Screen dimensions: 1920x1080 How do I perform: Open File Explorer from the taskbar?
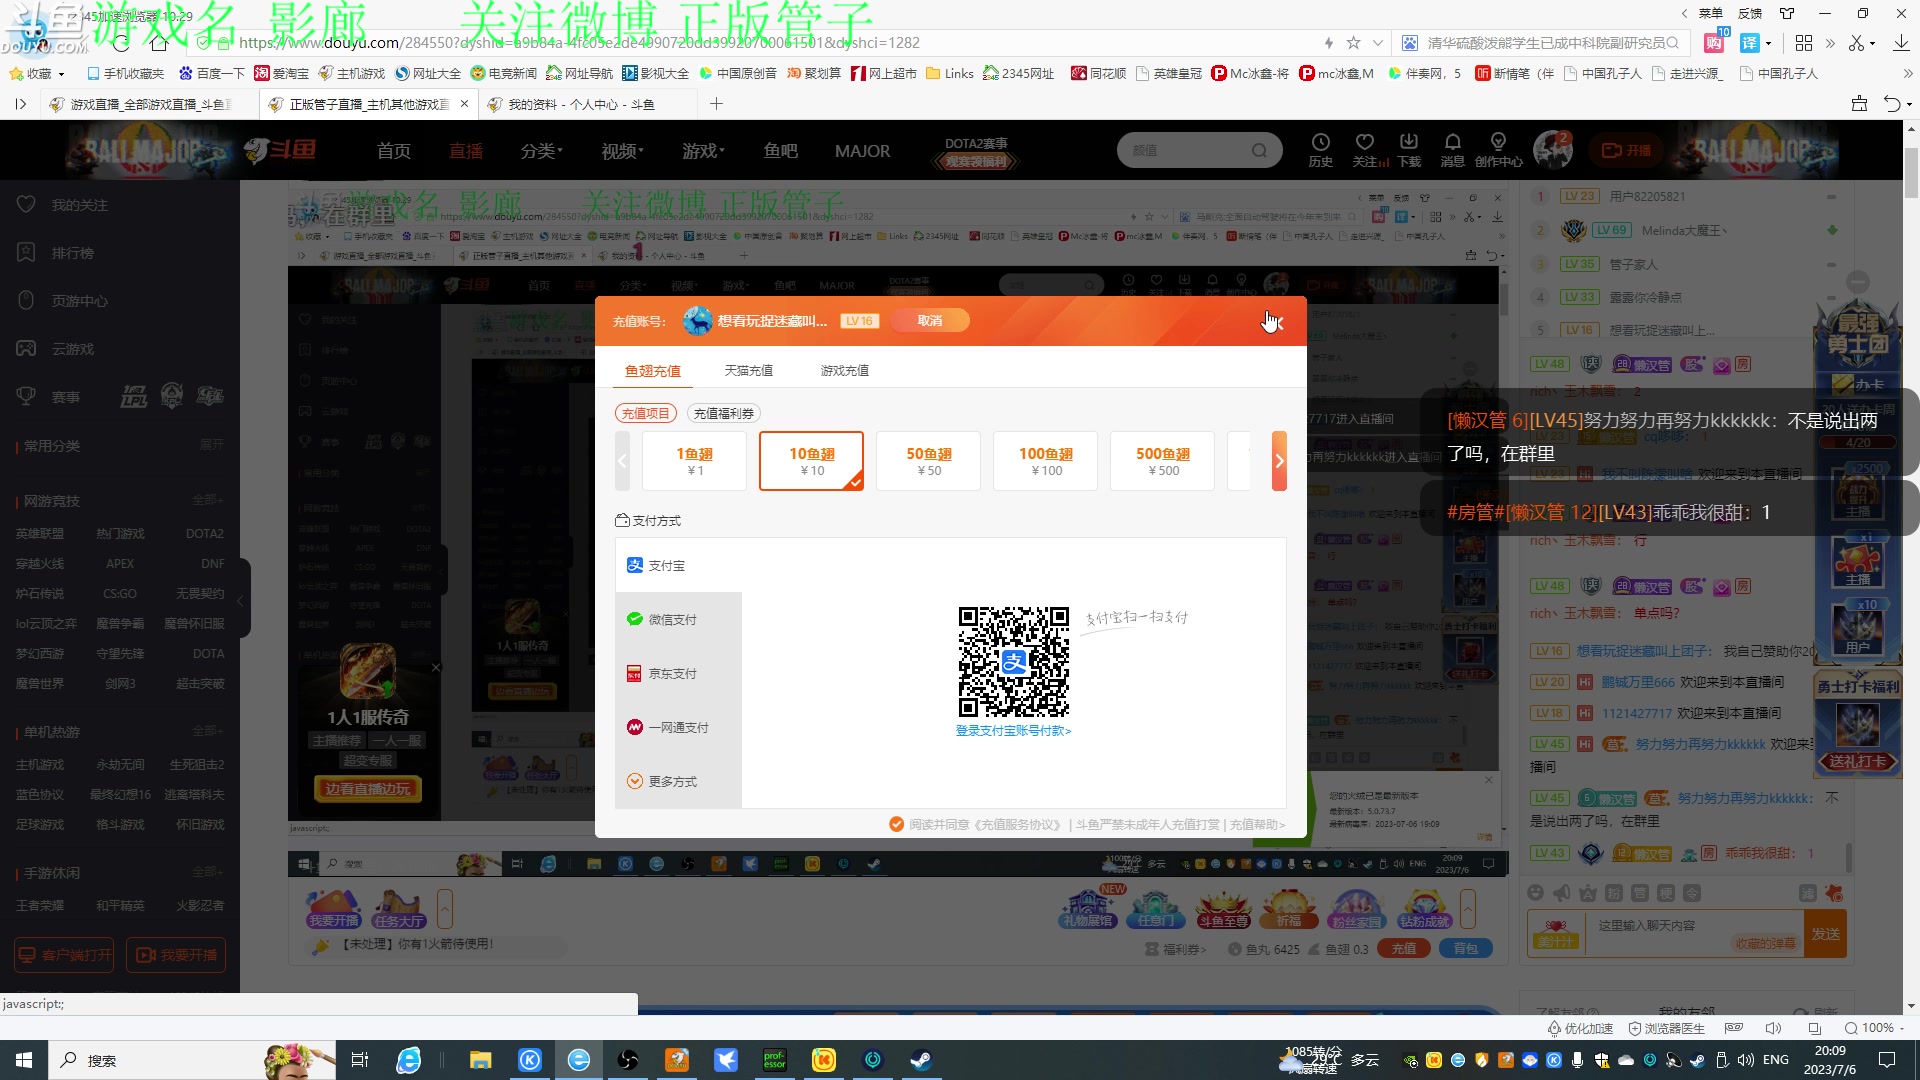[x=481, y=1060]
